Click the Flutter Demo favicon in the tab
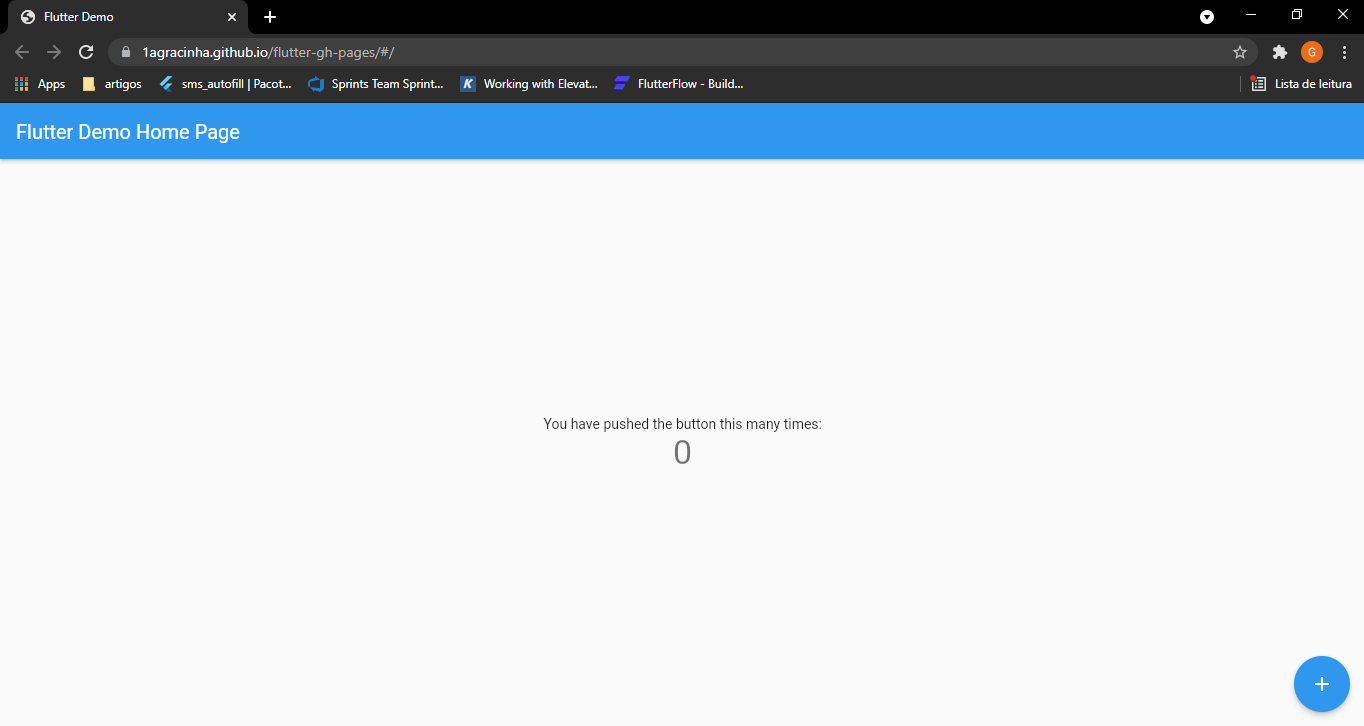 click(x=27, y=16)
